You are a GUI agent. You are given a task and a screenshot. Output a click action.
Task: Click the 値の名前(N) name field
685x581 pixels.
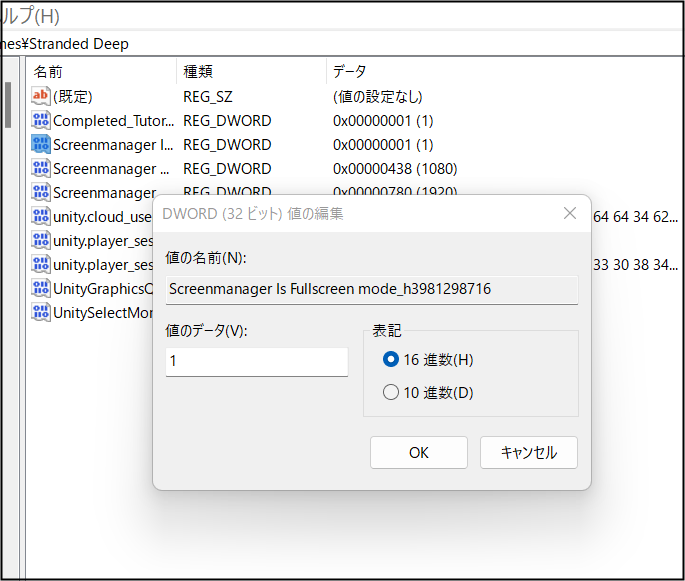coord(372,290)
